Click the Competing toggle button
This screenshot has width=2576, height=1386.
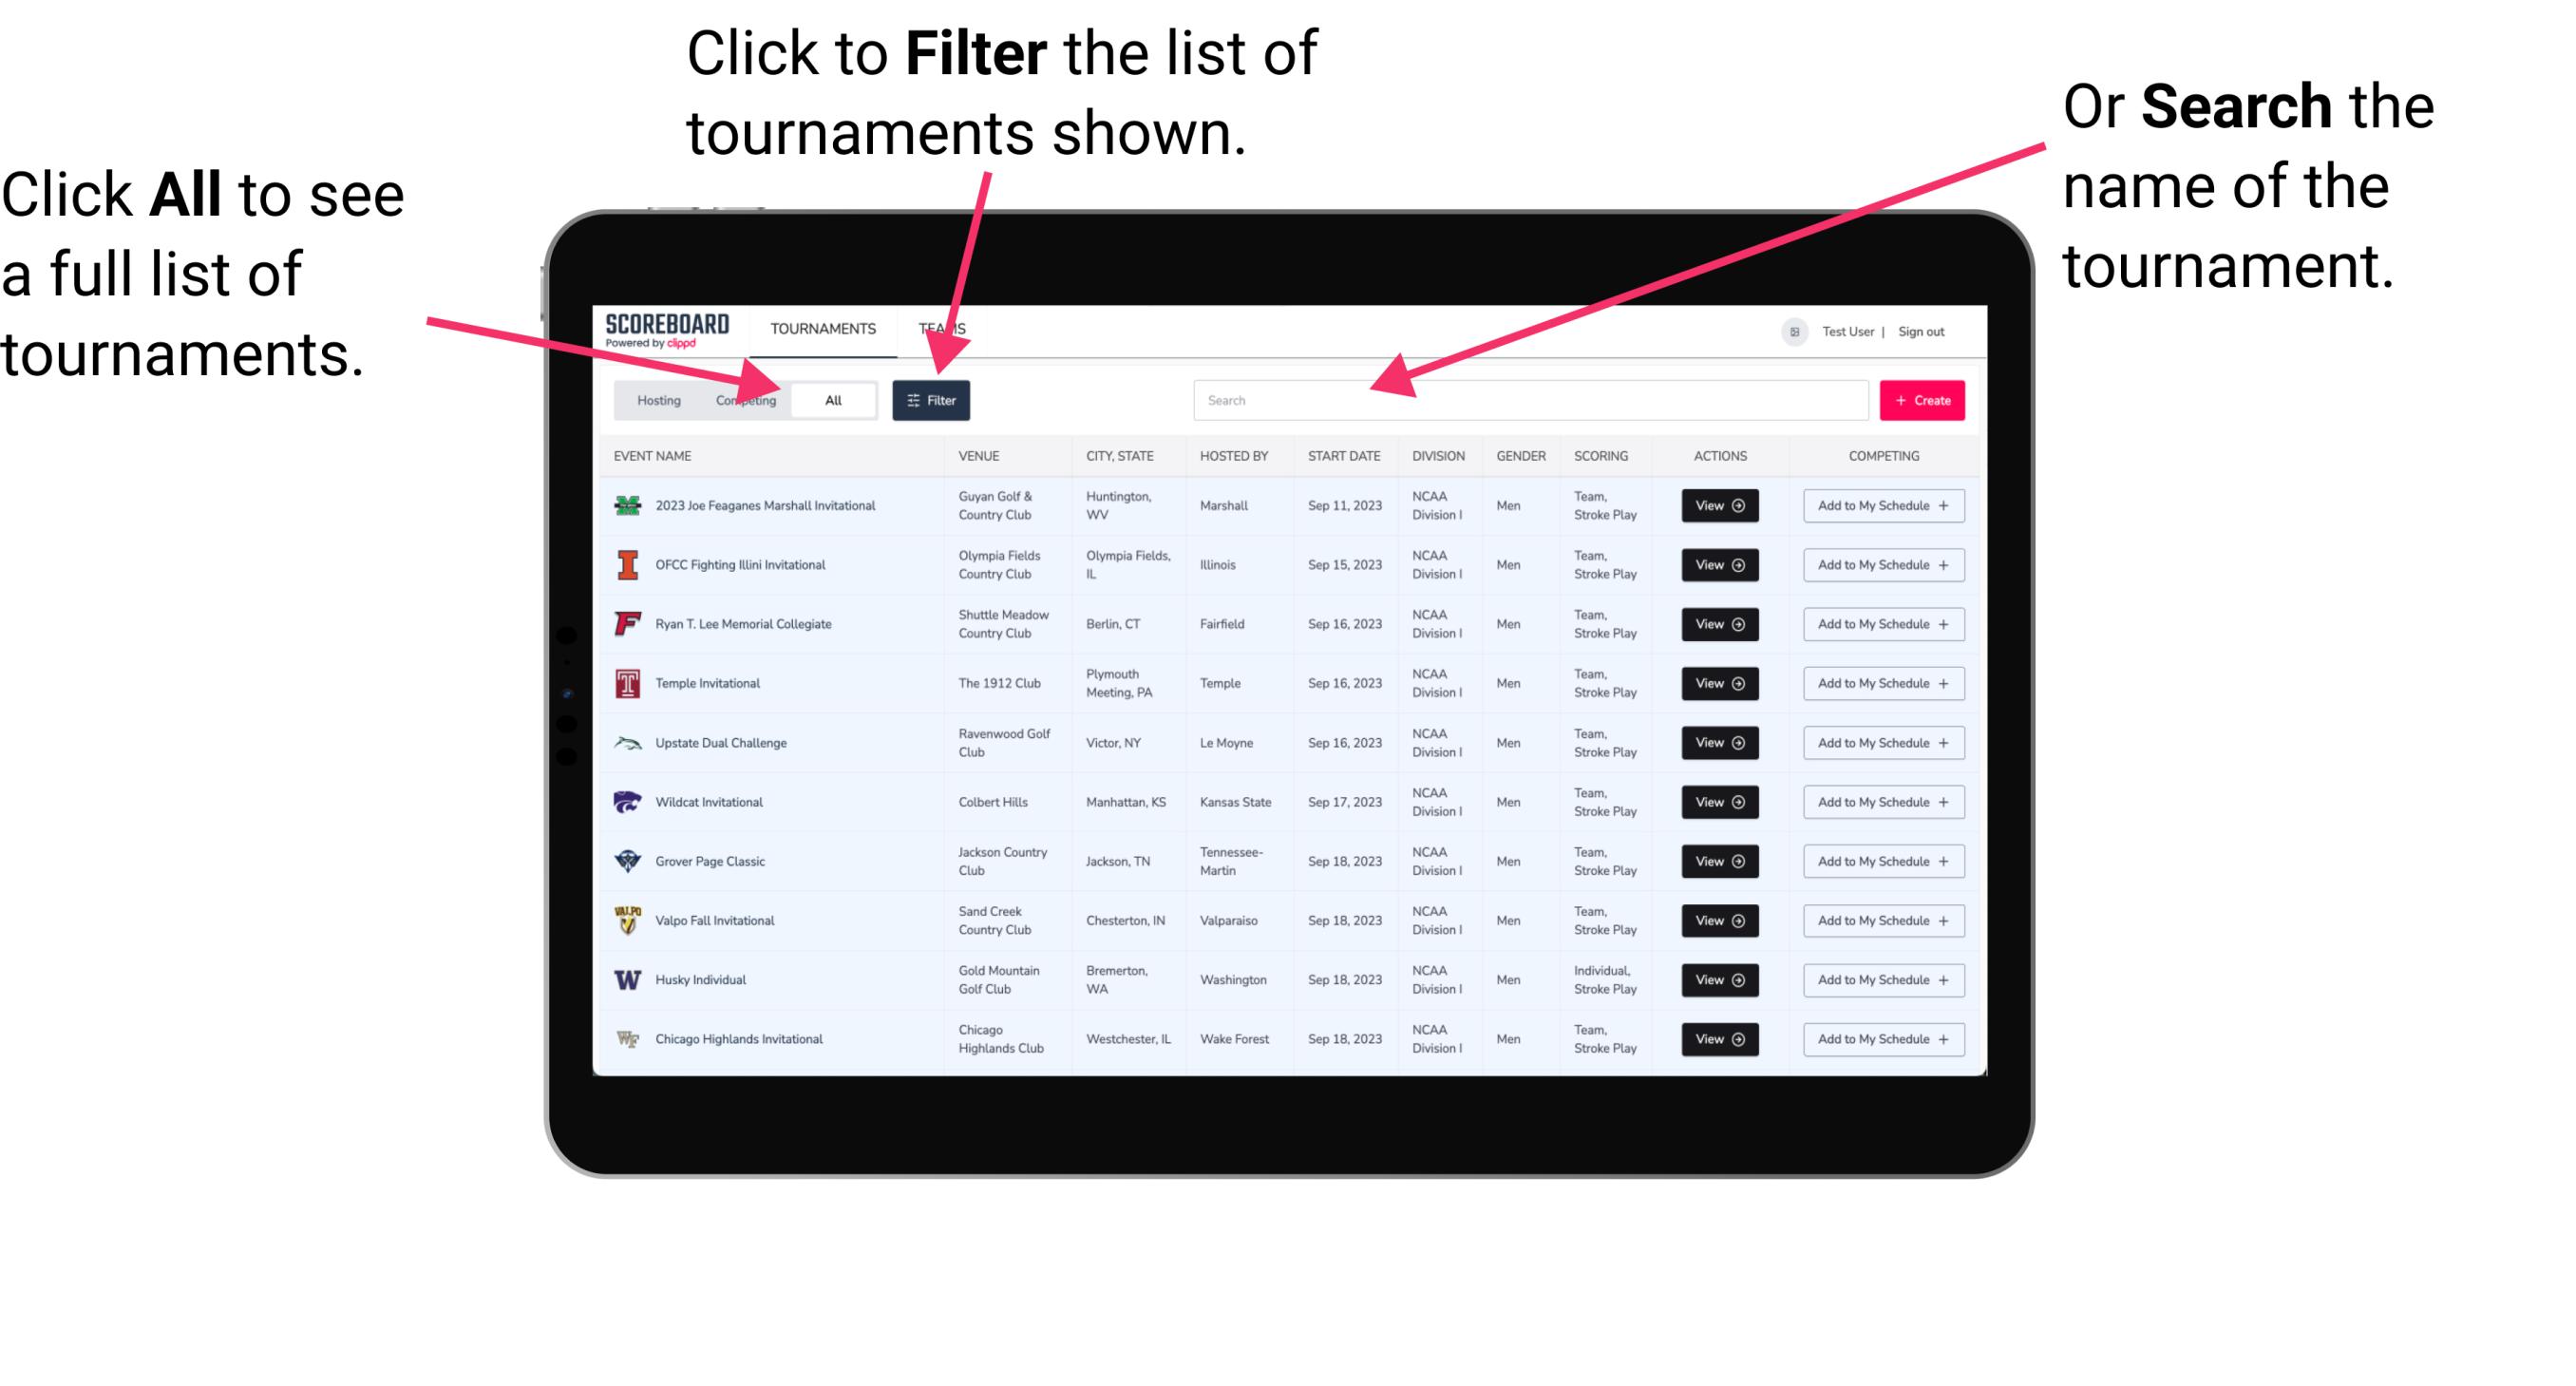point(742,399)
